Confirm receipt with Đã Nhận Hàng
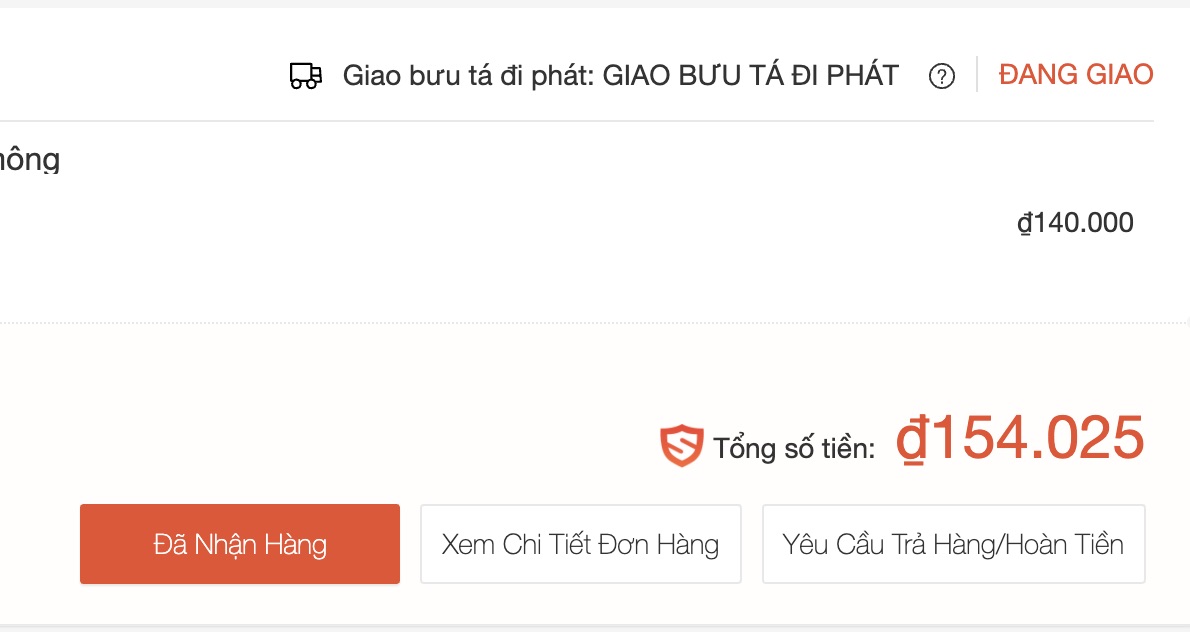The height and width of the screenshot is (632, 1190). pos(240,544)
